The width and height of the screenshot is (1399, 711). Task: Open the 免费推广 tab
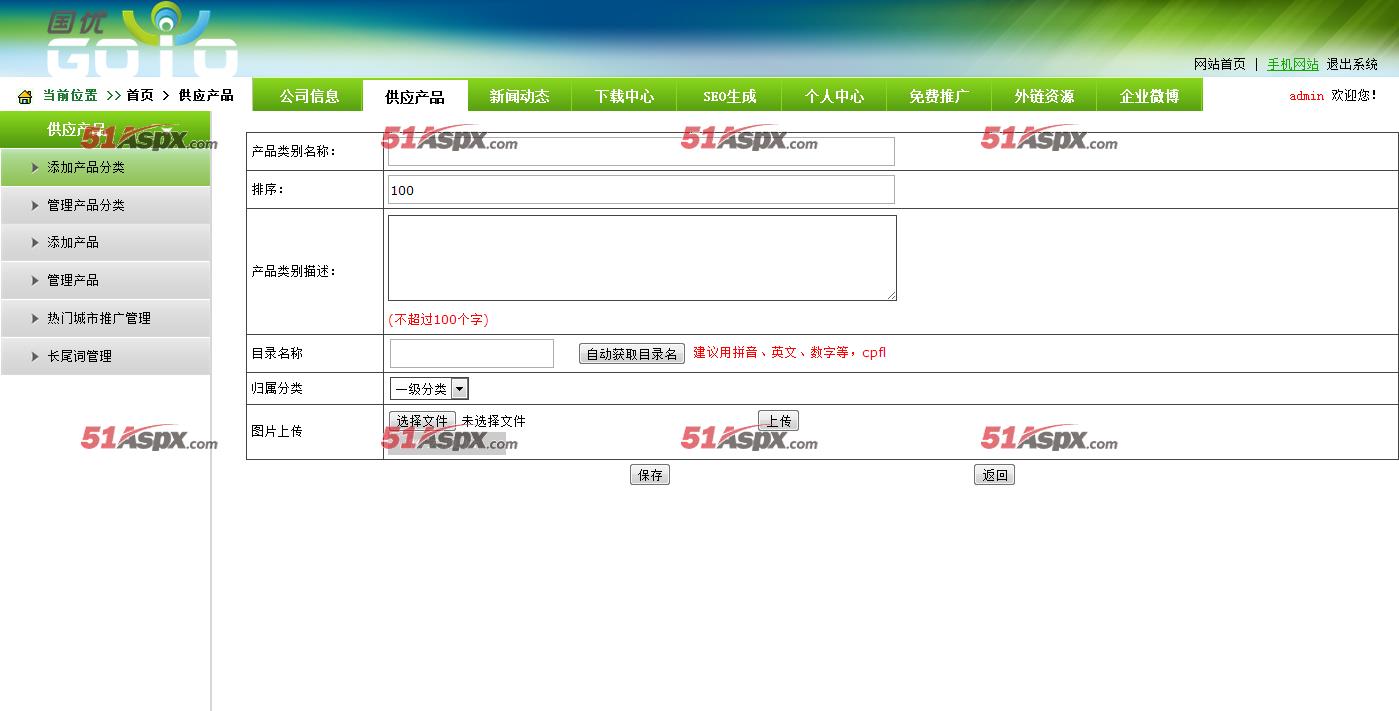tap(939, 96)
